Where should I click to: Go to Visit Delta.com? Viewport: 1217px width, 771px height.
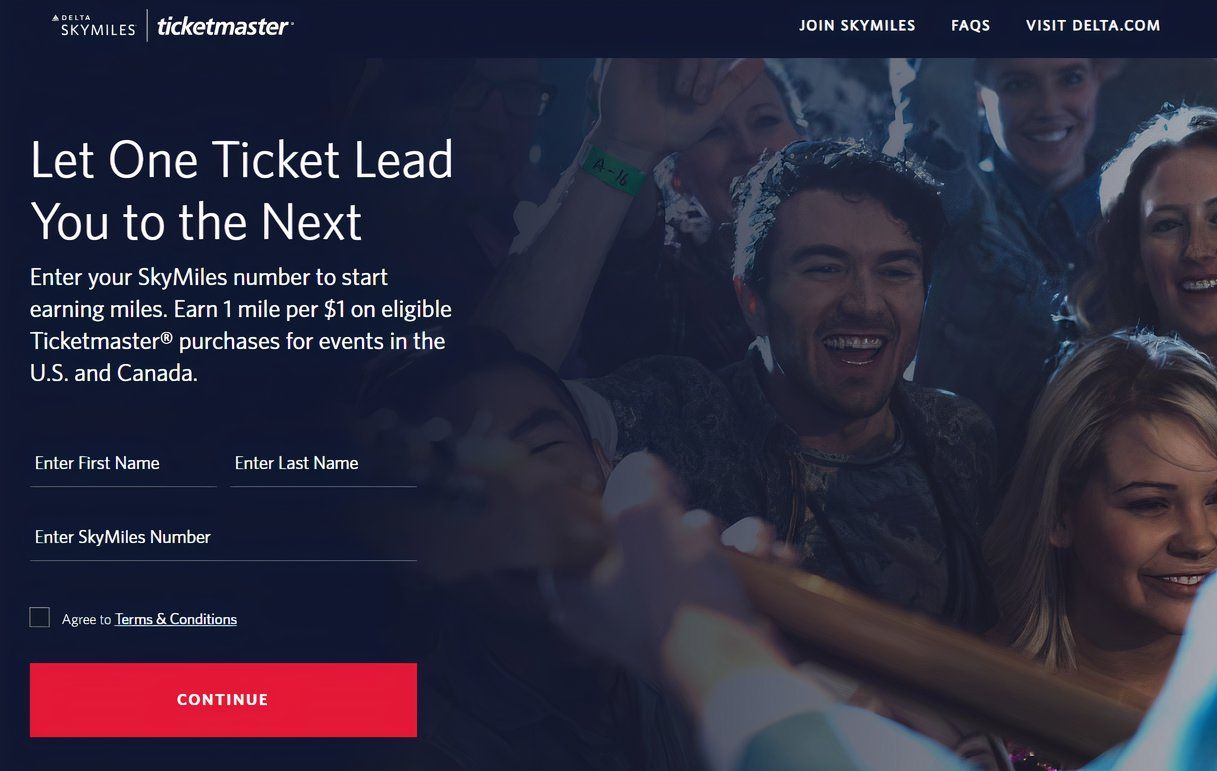click(x=1093, y=25)
